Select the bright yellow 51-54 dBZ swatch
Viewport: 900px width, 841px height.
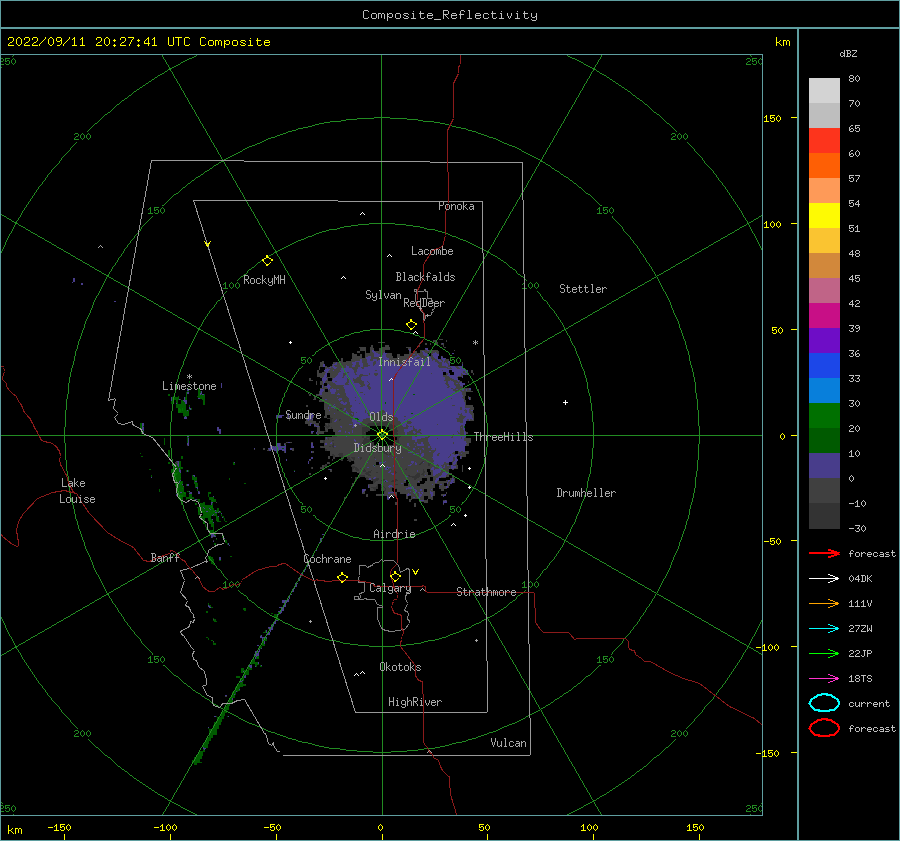(824, 215)
